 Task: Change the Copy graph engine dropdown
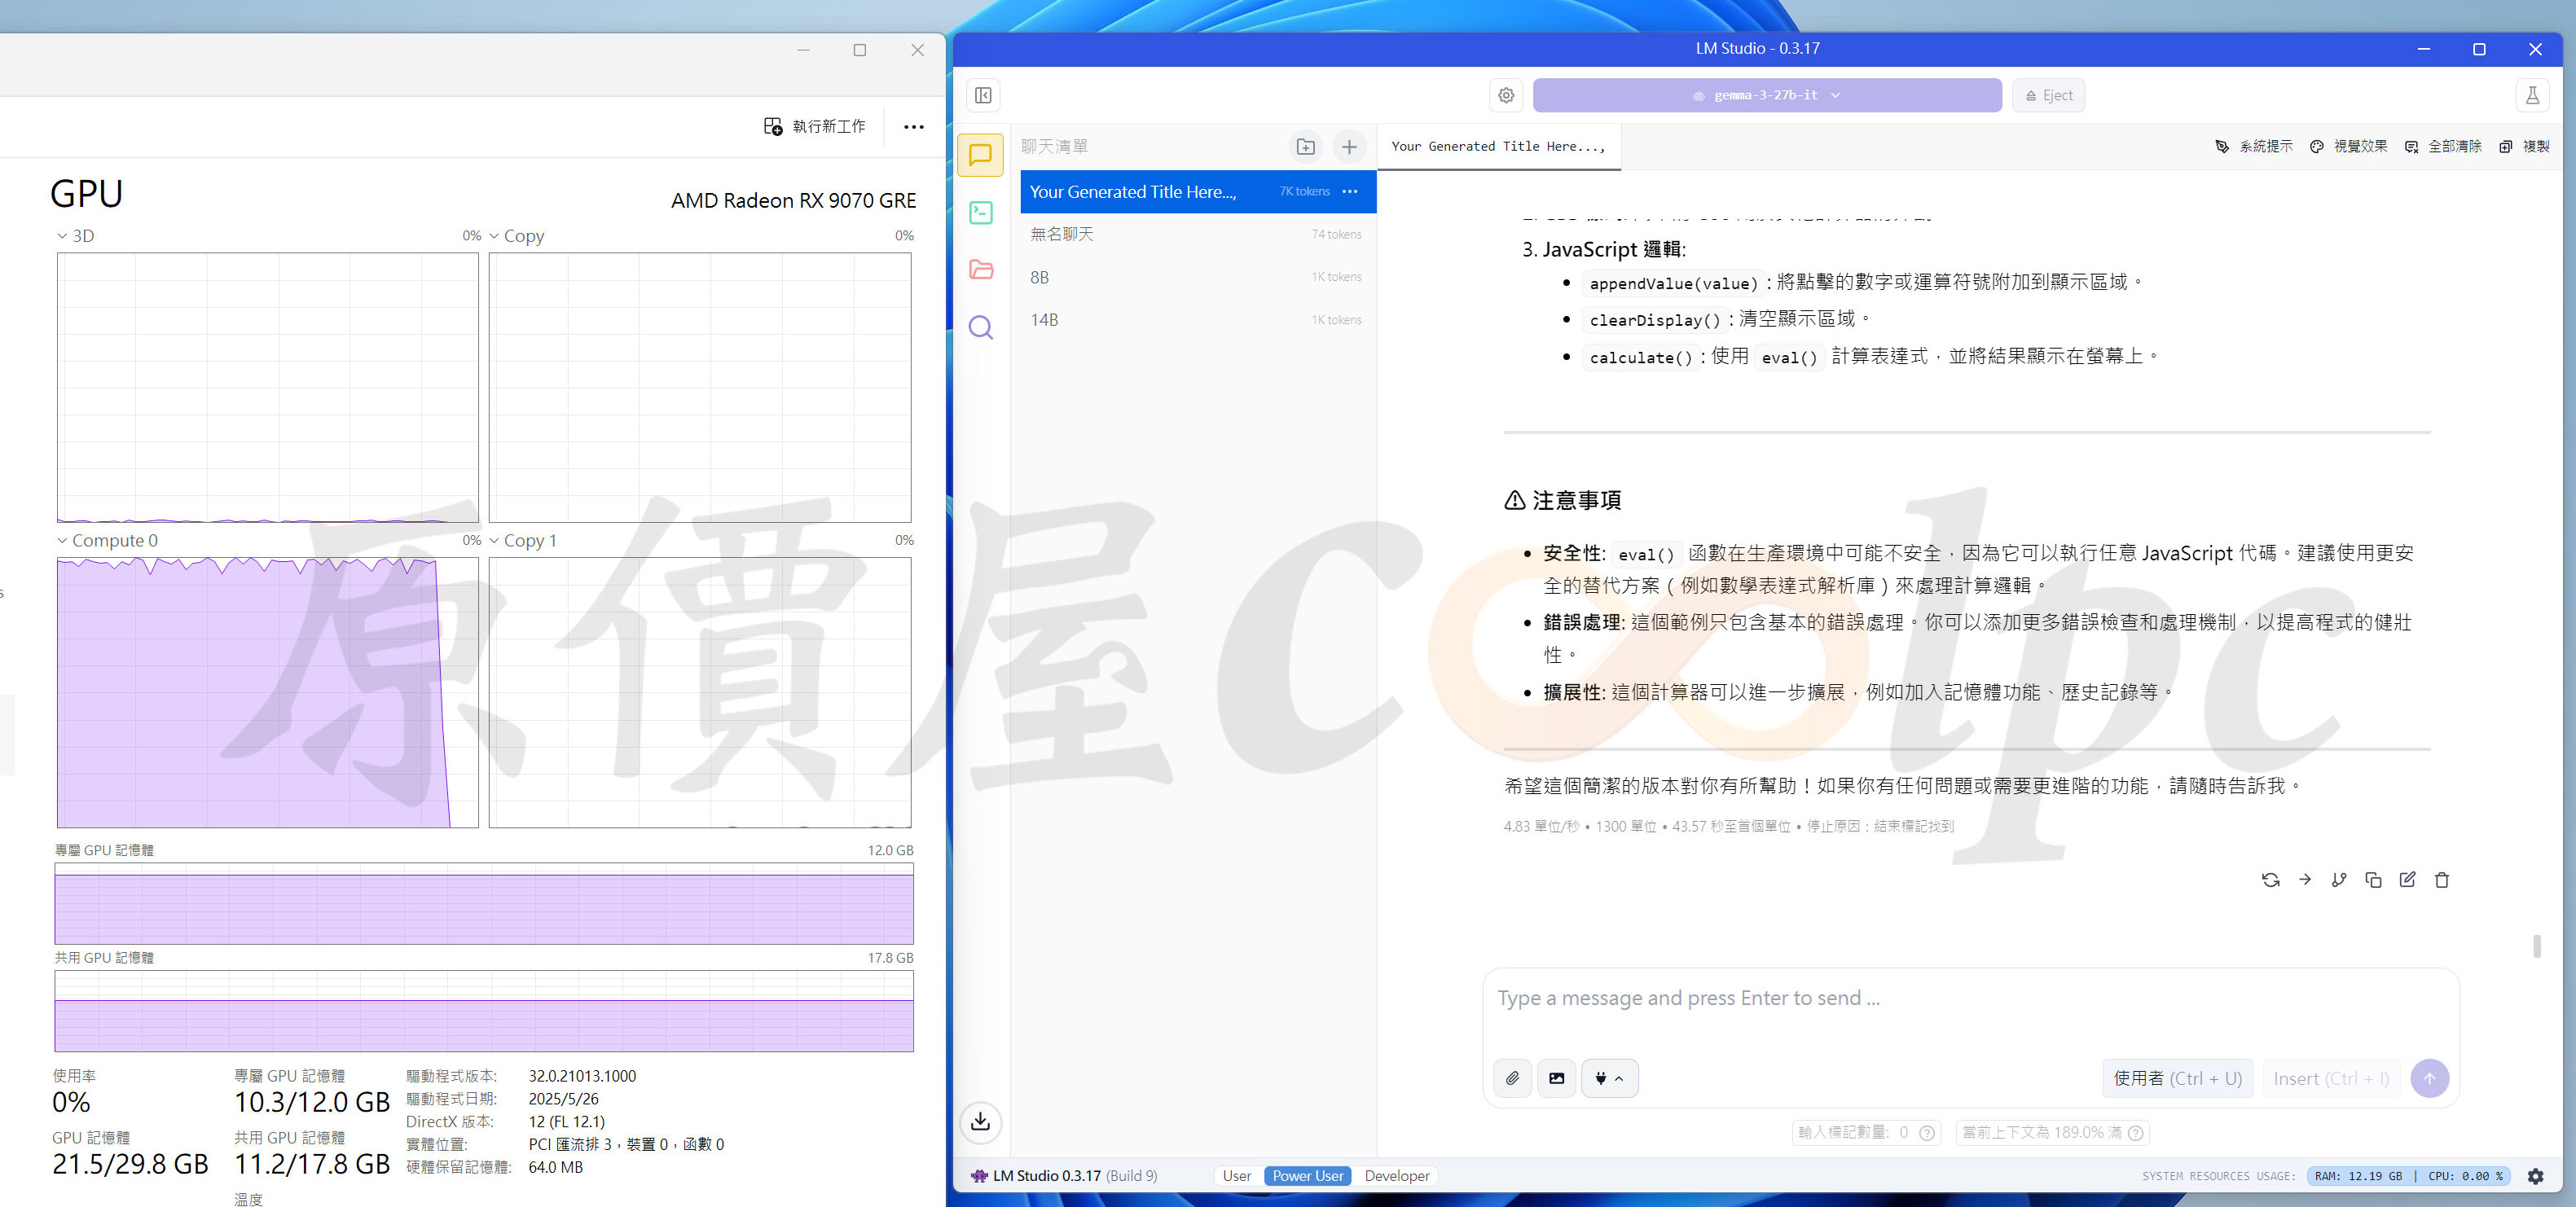click(x=516, y=236)
